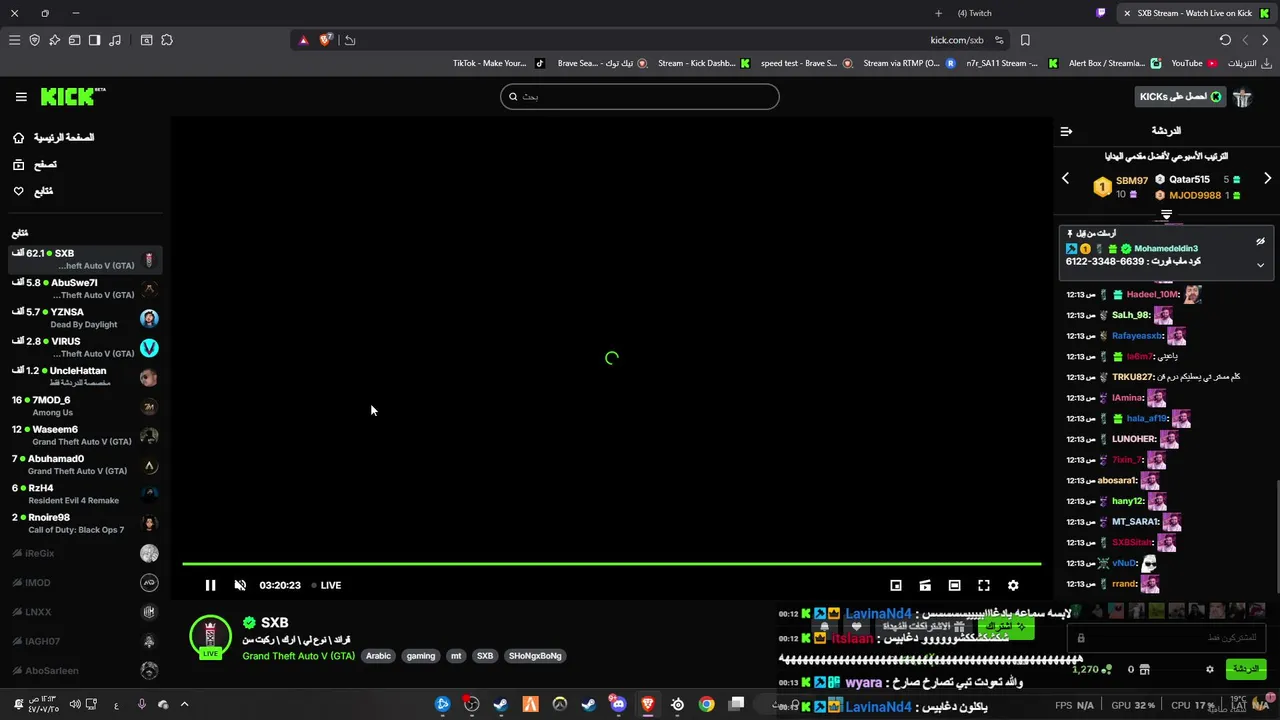Open YZNSA Dead By Daylight channel
Screen dimensions: 1280x720
(84, 318)
